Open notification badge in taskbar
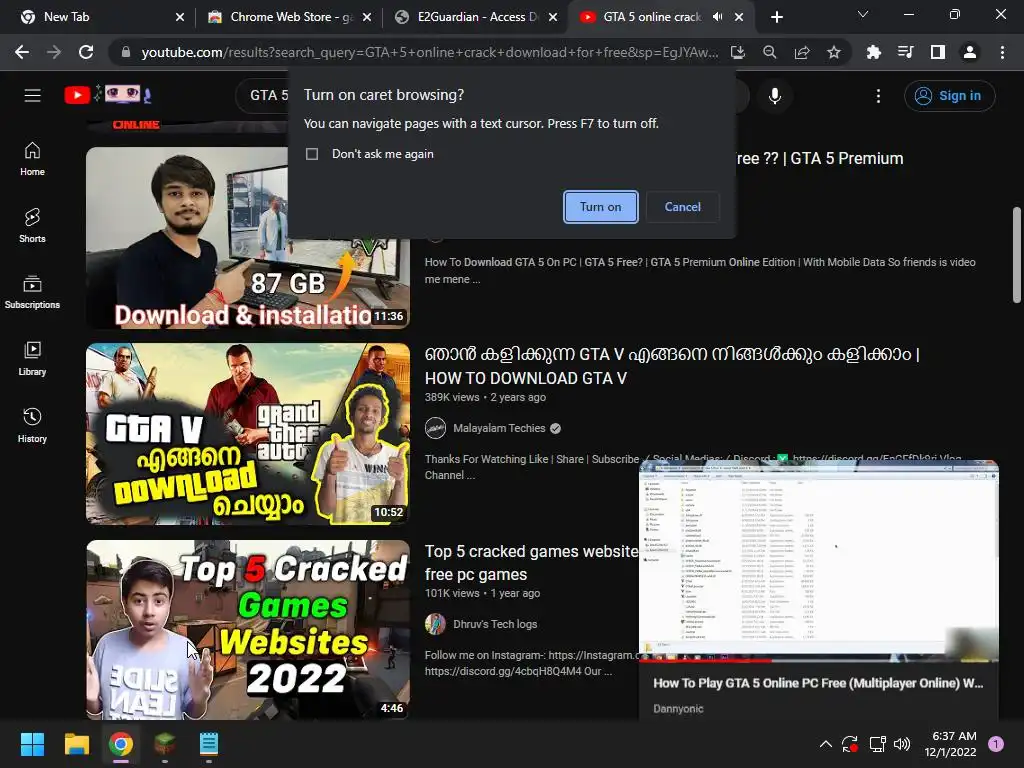Image resolution: width=1024 pixels, height=768 pixels. coord(996,744)
